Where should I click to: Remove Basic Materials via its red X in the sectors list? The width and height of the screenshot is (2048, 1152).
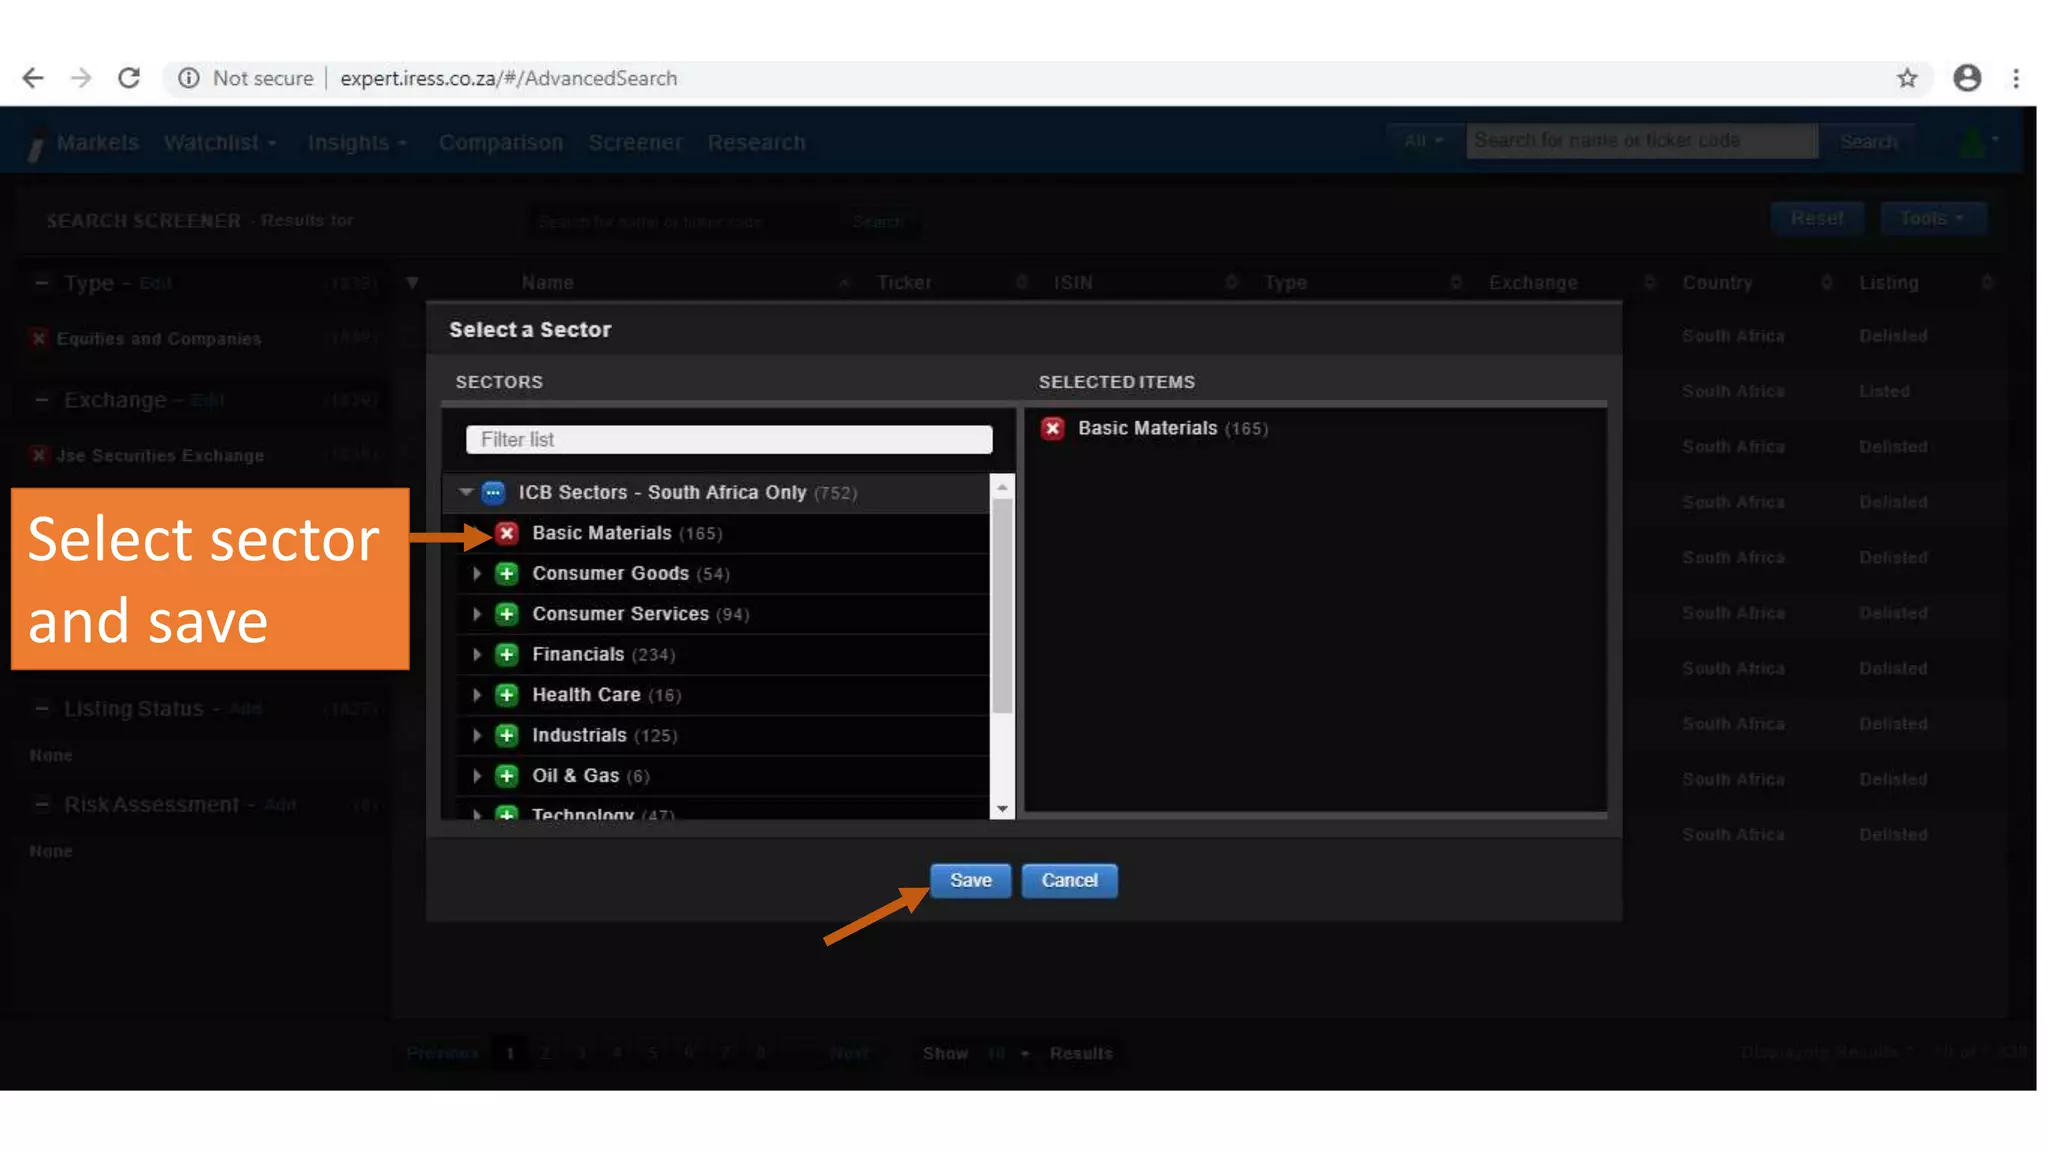[507, 533]
